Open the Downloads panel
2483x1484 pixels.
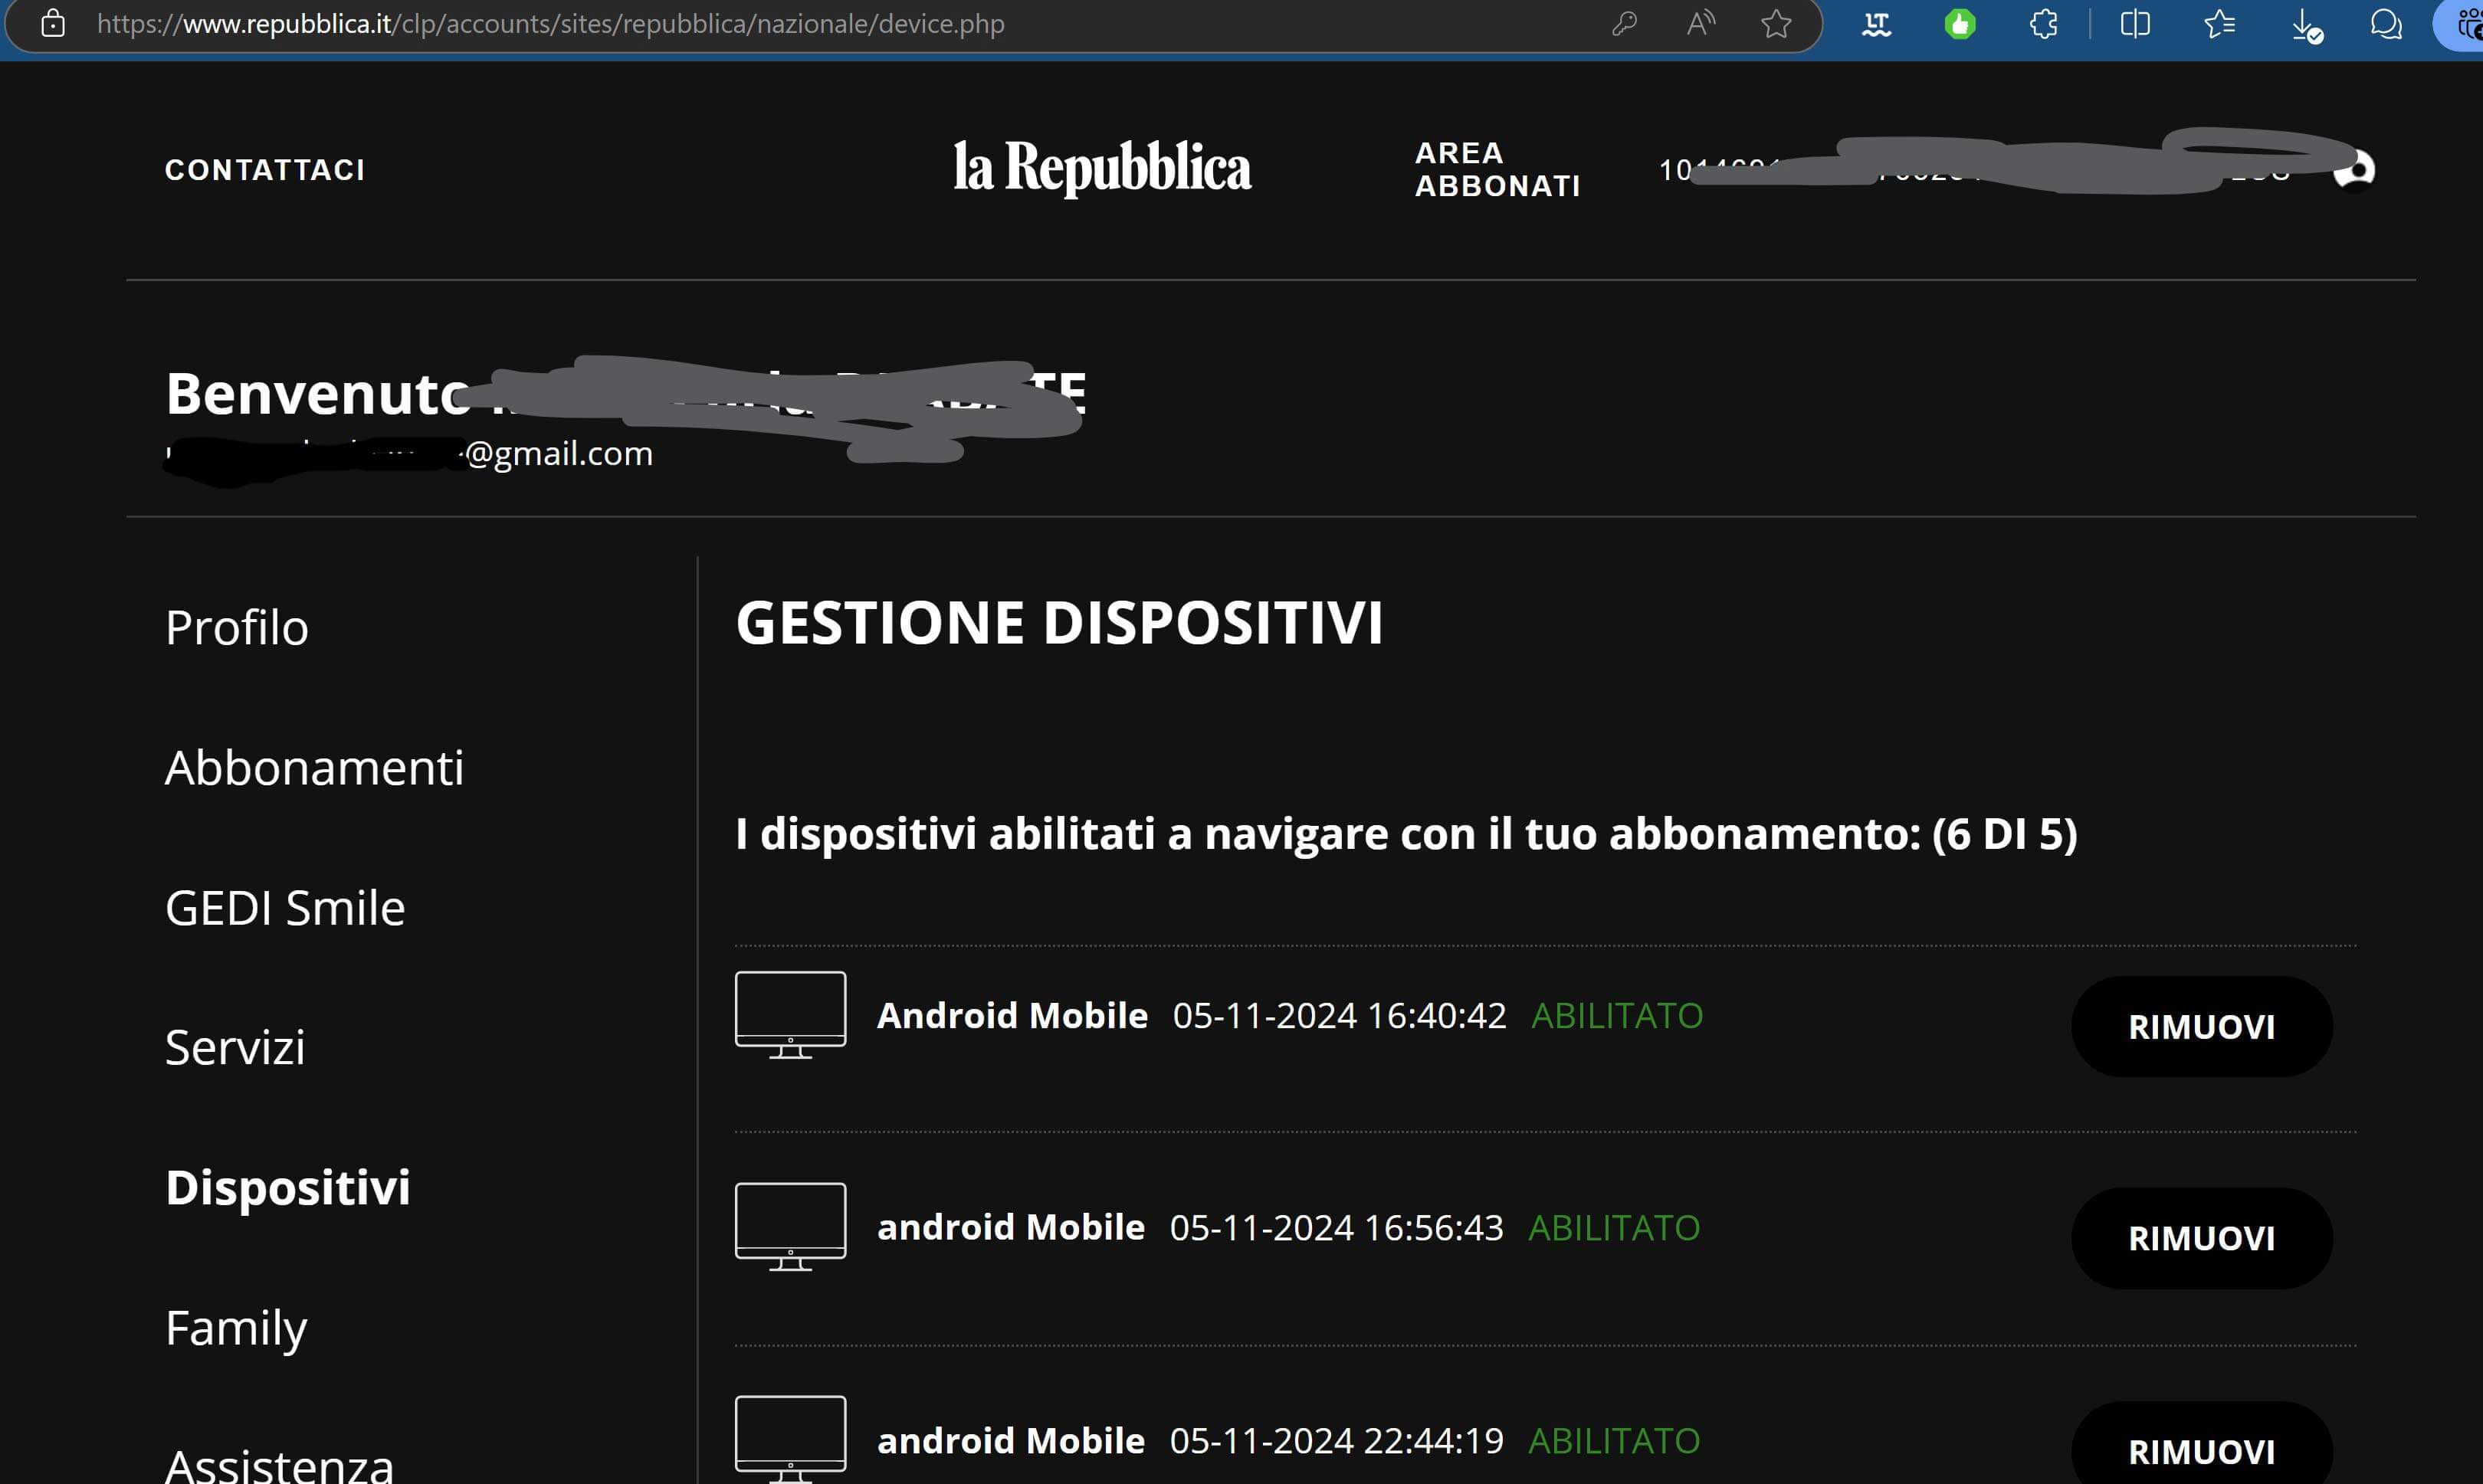point(2305,24)
